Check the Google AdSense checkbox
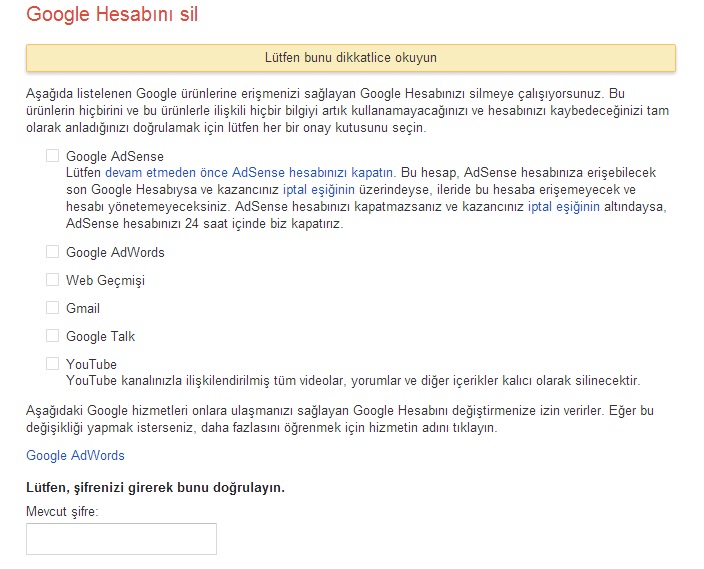This screenshot has height=569, width=704. click(53, 156)
